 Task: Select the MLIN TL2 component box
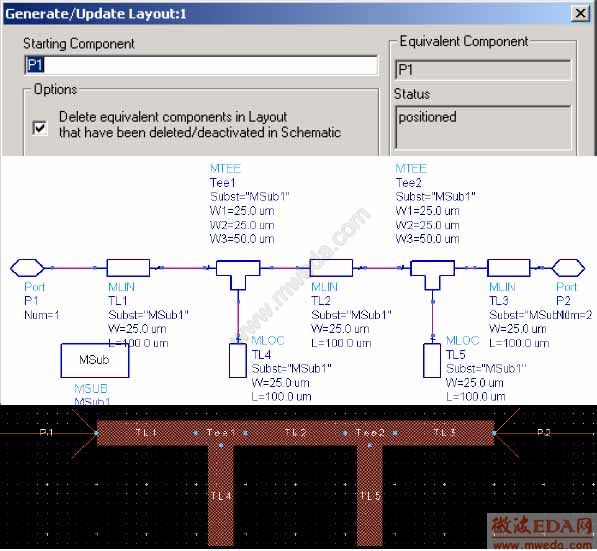(x=331, y=268)
